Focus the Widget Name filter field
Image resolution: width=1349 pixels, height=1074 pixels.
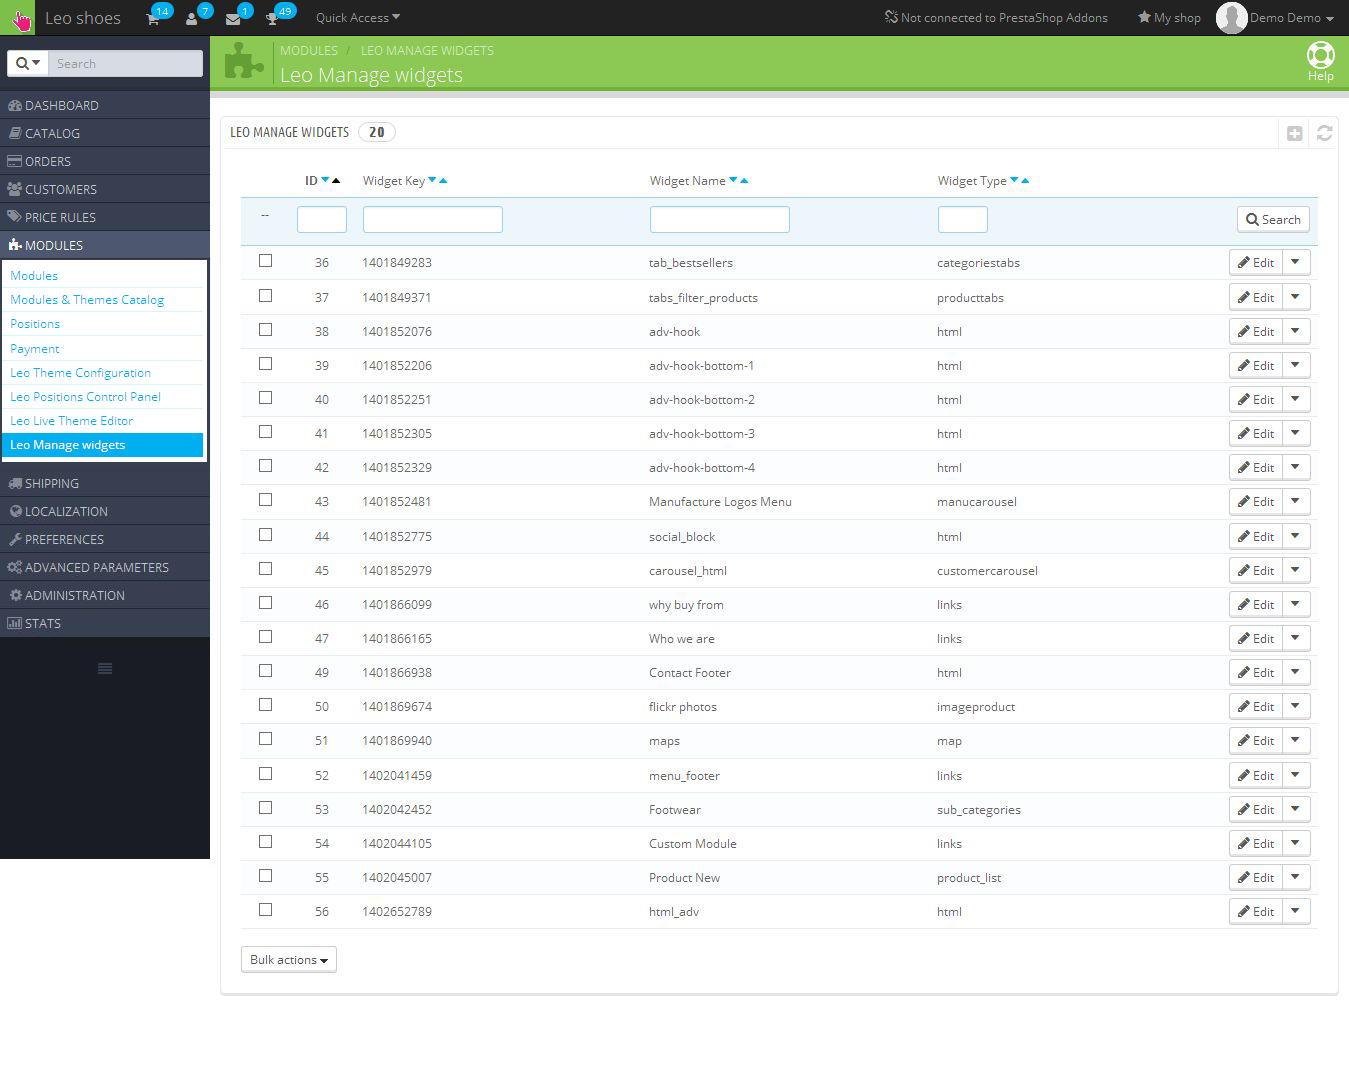click(720, 220)
